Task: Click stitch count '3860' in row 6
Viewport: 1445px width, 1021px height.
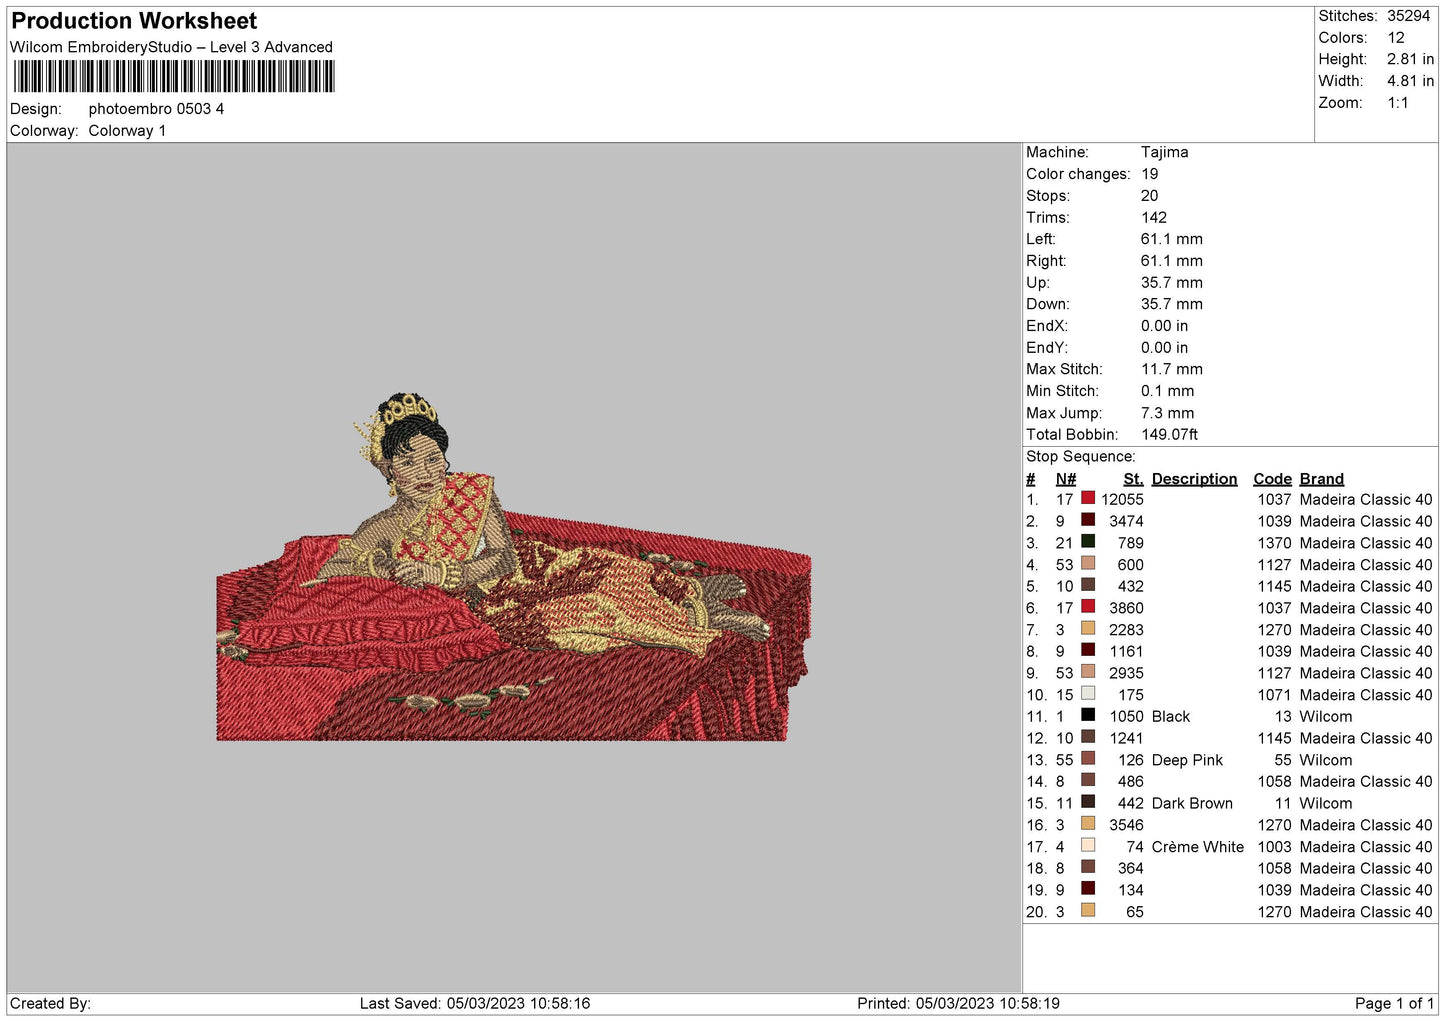Action: pos(1126,608)
